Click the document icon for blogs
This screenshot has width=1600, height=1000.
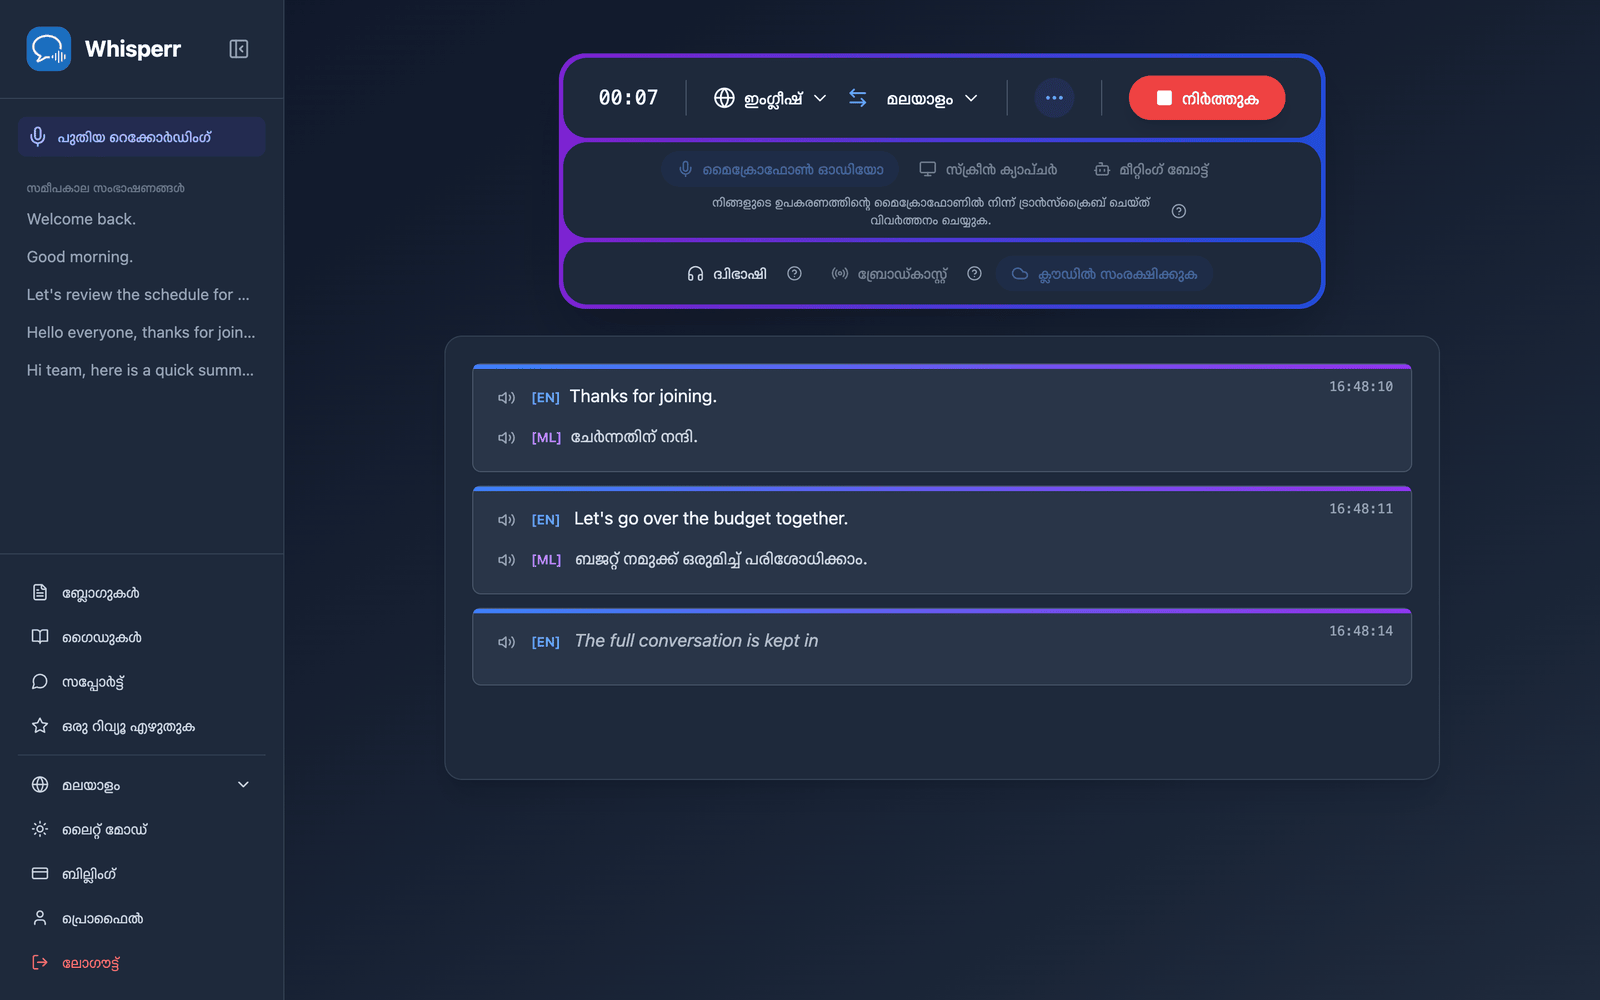[x=40, y=593]
